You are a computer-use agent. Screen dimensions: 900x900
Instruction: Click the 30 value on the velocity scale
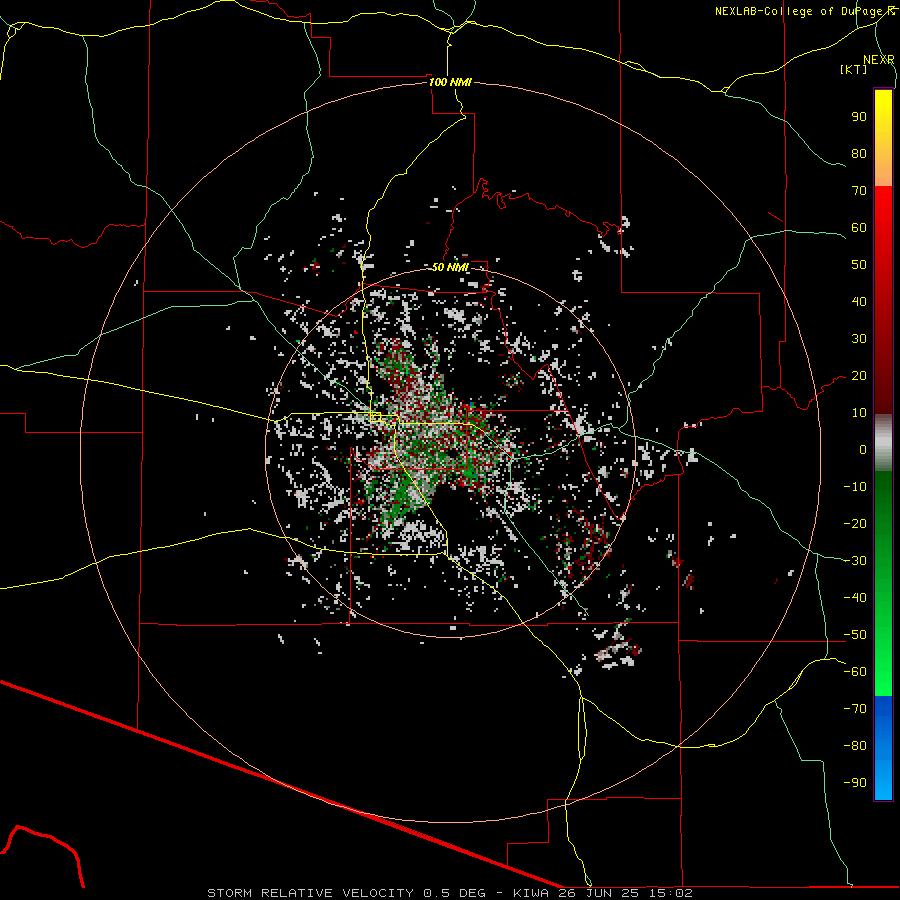coord(859,339)
